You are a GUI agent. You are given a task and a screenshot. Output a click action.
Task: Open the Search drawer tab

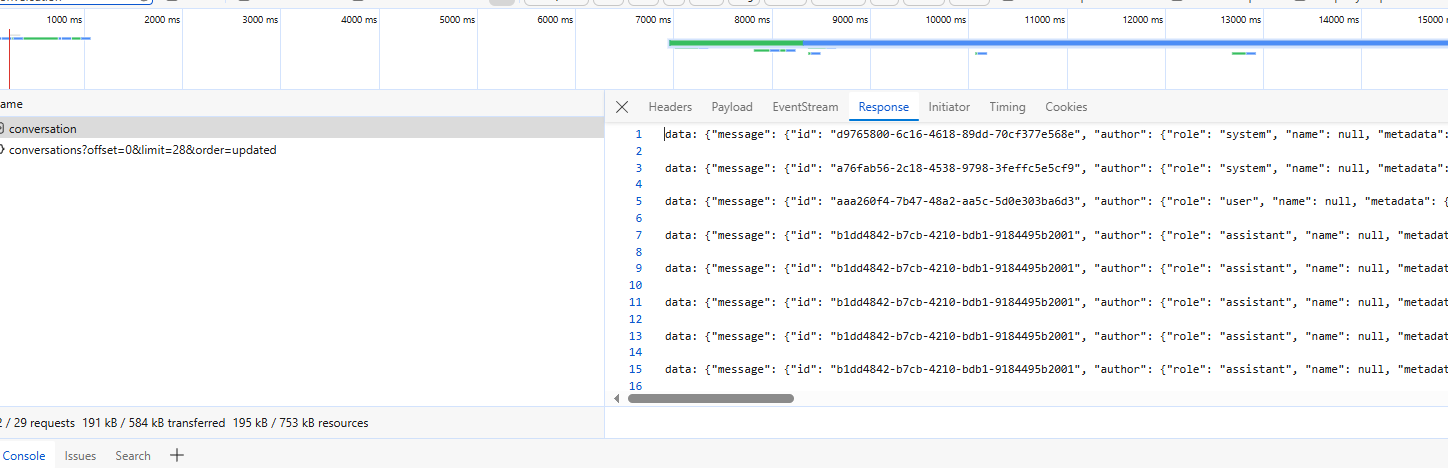133,456
